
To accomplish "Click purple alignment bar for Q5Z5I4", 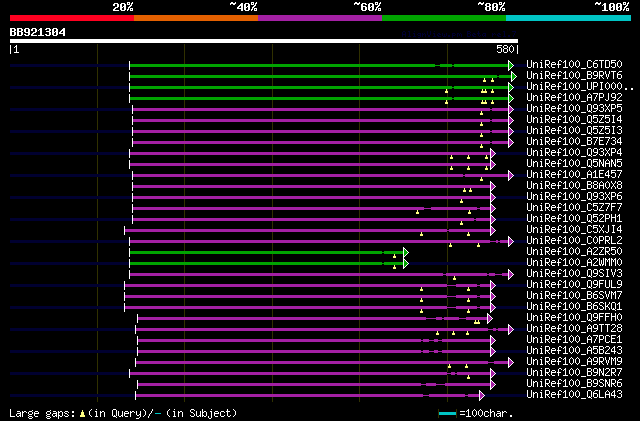I will point(320,120).
